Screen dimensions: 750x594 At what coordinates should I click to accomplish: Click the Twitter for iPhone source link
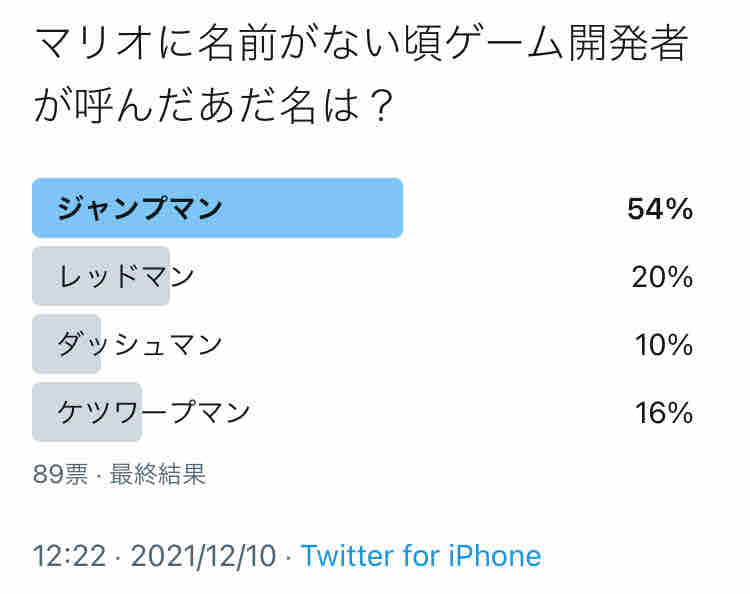[421, 556]
